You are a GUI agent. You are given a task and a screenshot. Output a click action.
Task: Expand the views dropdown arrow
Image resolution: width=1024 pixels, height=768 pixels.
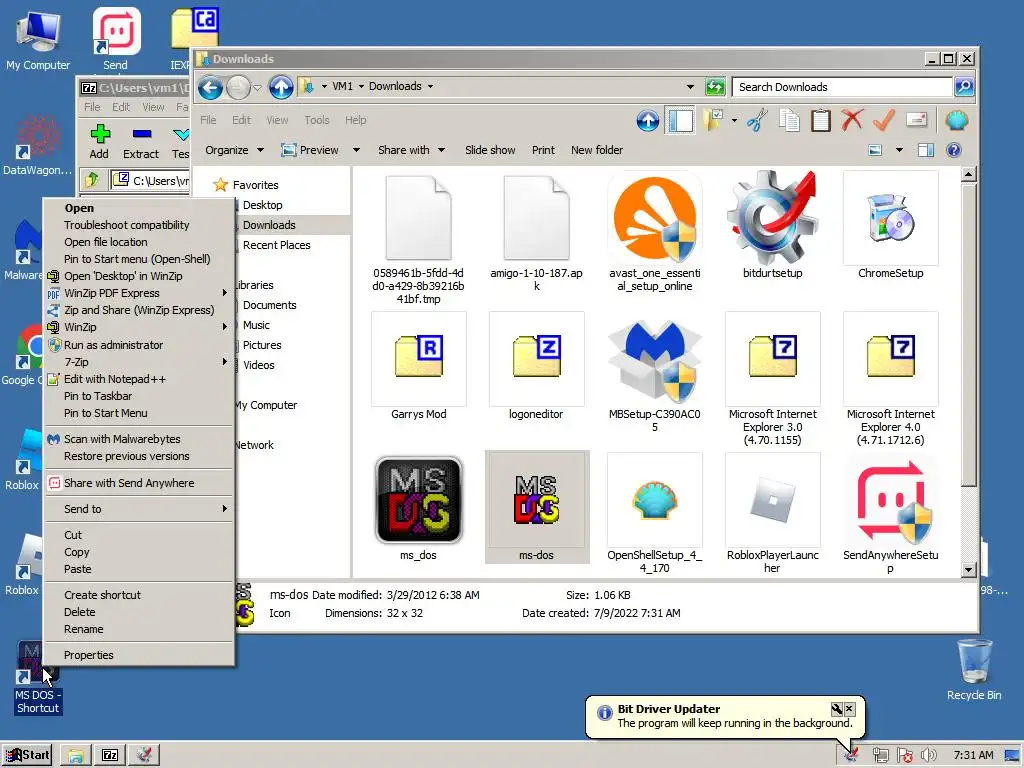(899, 150)
